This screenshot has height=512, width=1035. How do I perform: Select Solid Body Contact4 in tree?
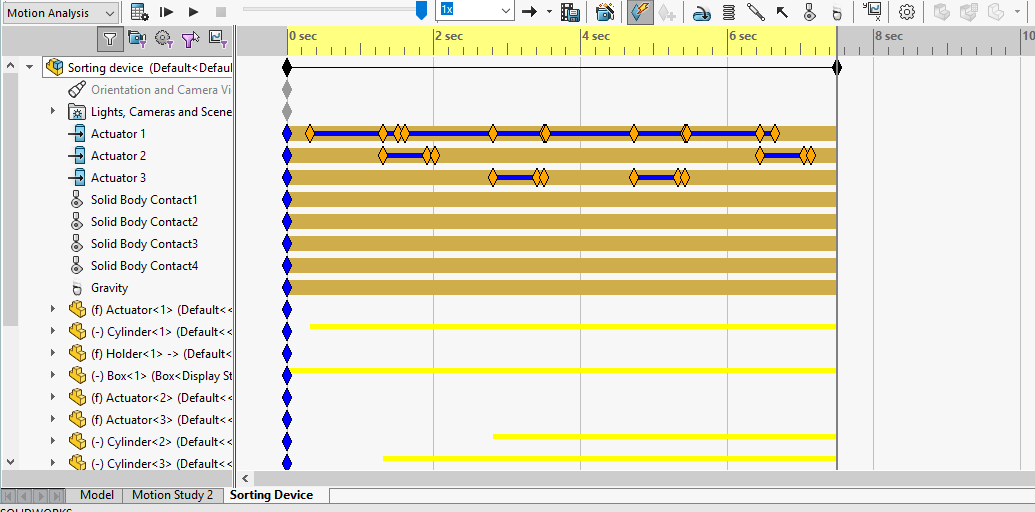tap(145, 266)
